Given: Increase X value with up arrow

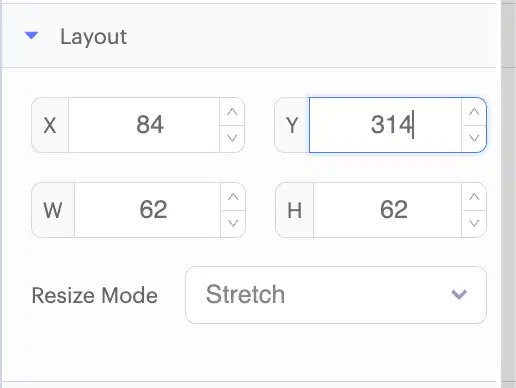Looking at the screenshot, I should 232,112.
